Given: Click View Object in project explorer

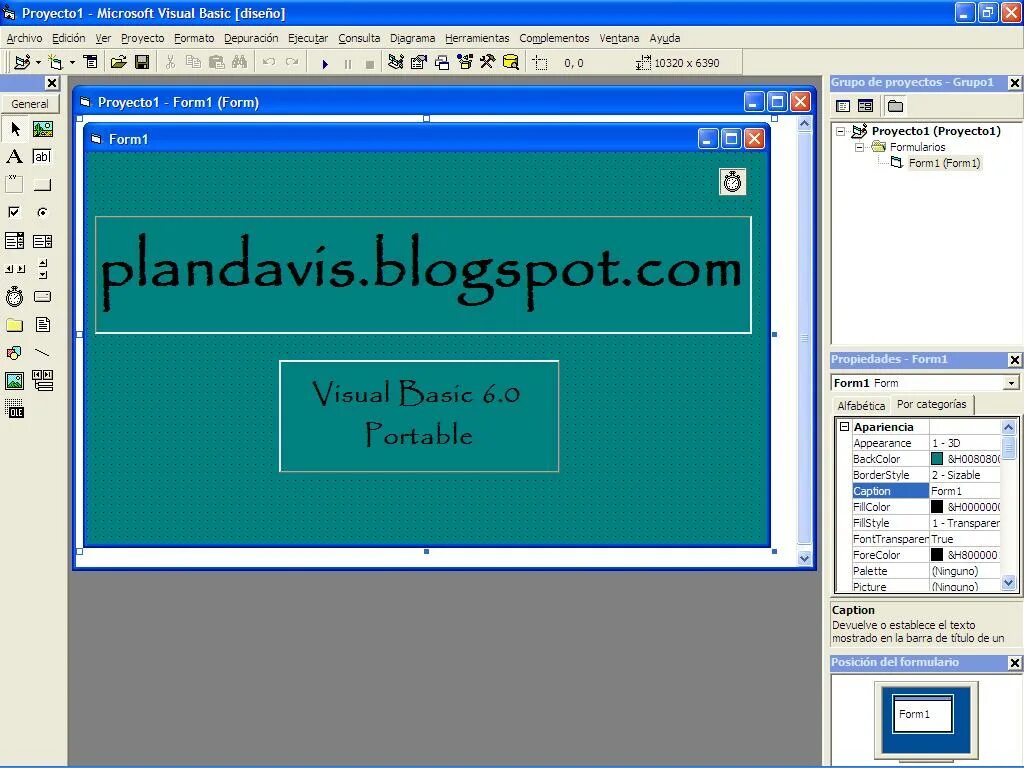Looking at the screenshot, I should click(865, 106).
